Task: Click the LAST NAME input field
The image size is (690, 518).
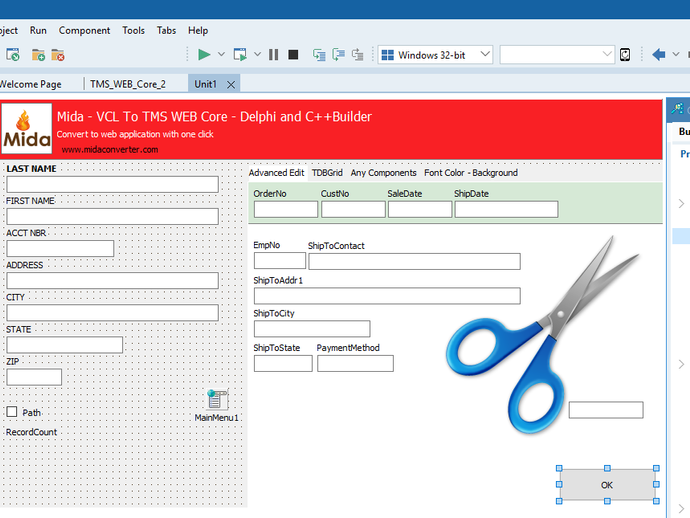Action: click(113, 184)
